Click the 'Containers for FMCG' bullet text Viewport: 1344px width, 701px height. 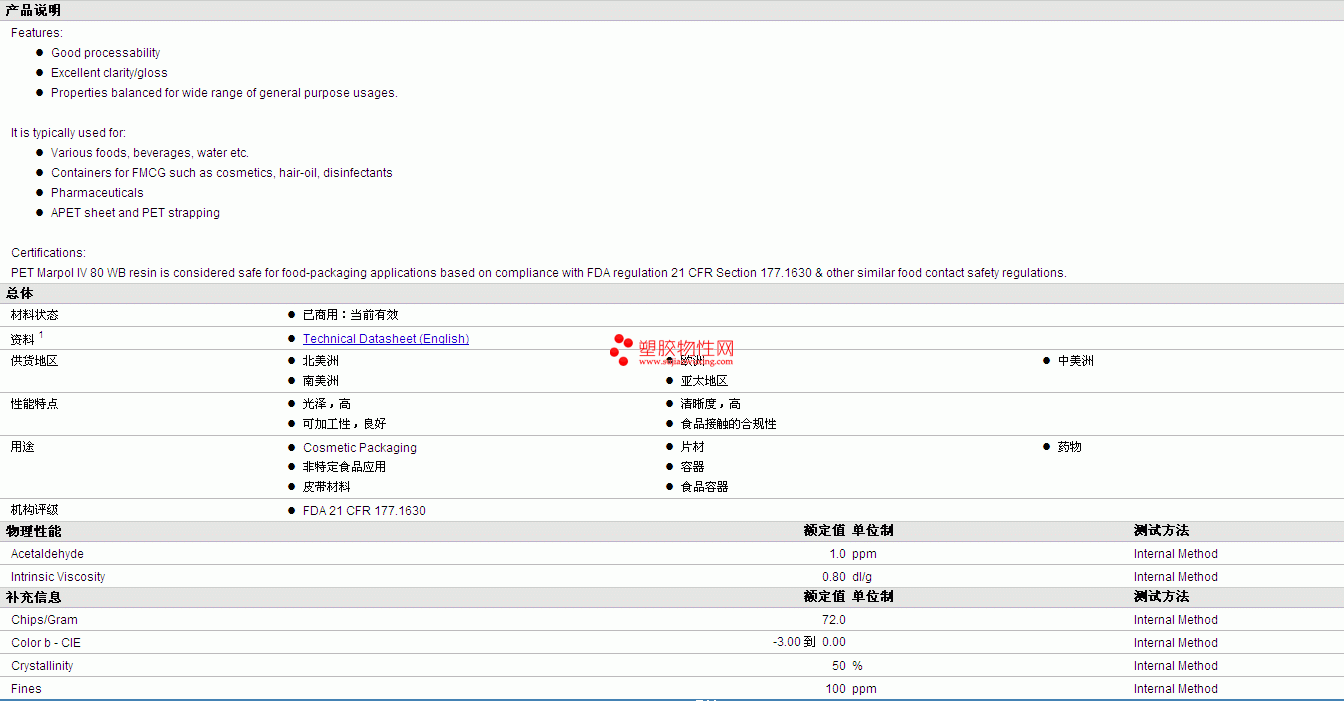(x=221, y=173)
